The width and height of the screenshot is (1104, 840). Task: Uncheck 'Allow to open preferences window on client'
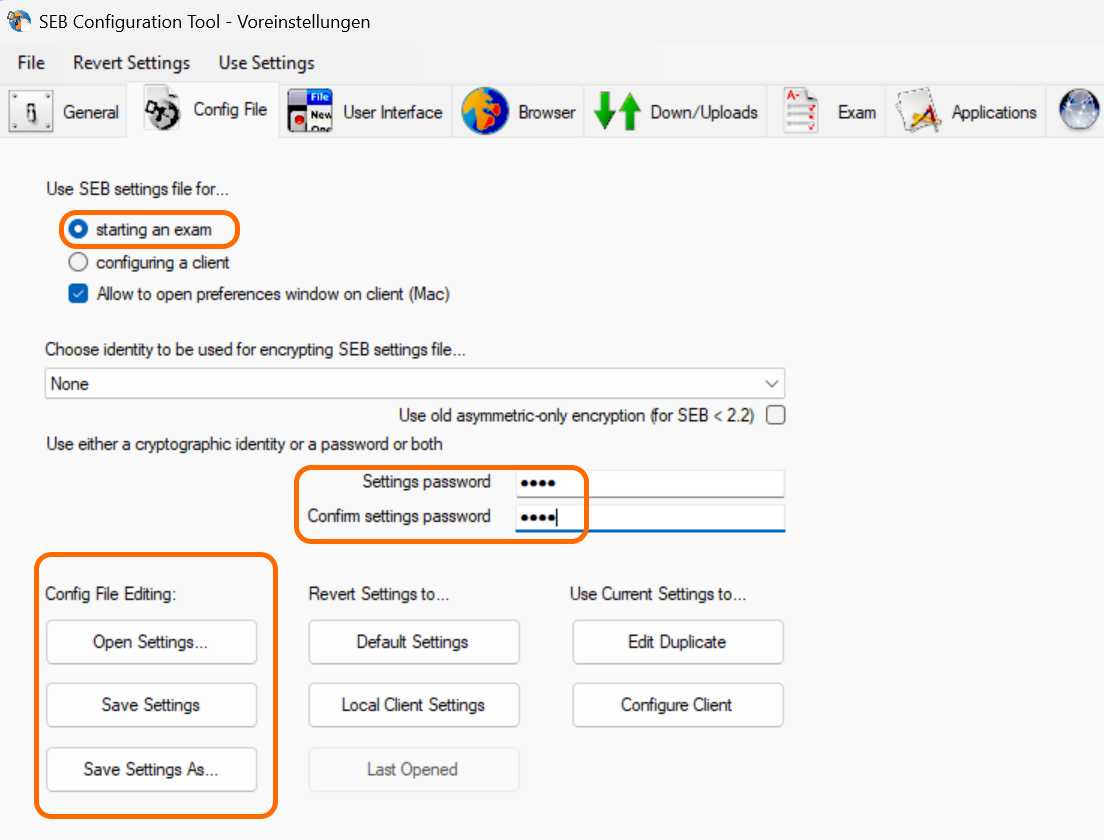(79, 295)
